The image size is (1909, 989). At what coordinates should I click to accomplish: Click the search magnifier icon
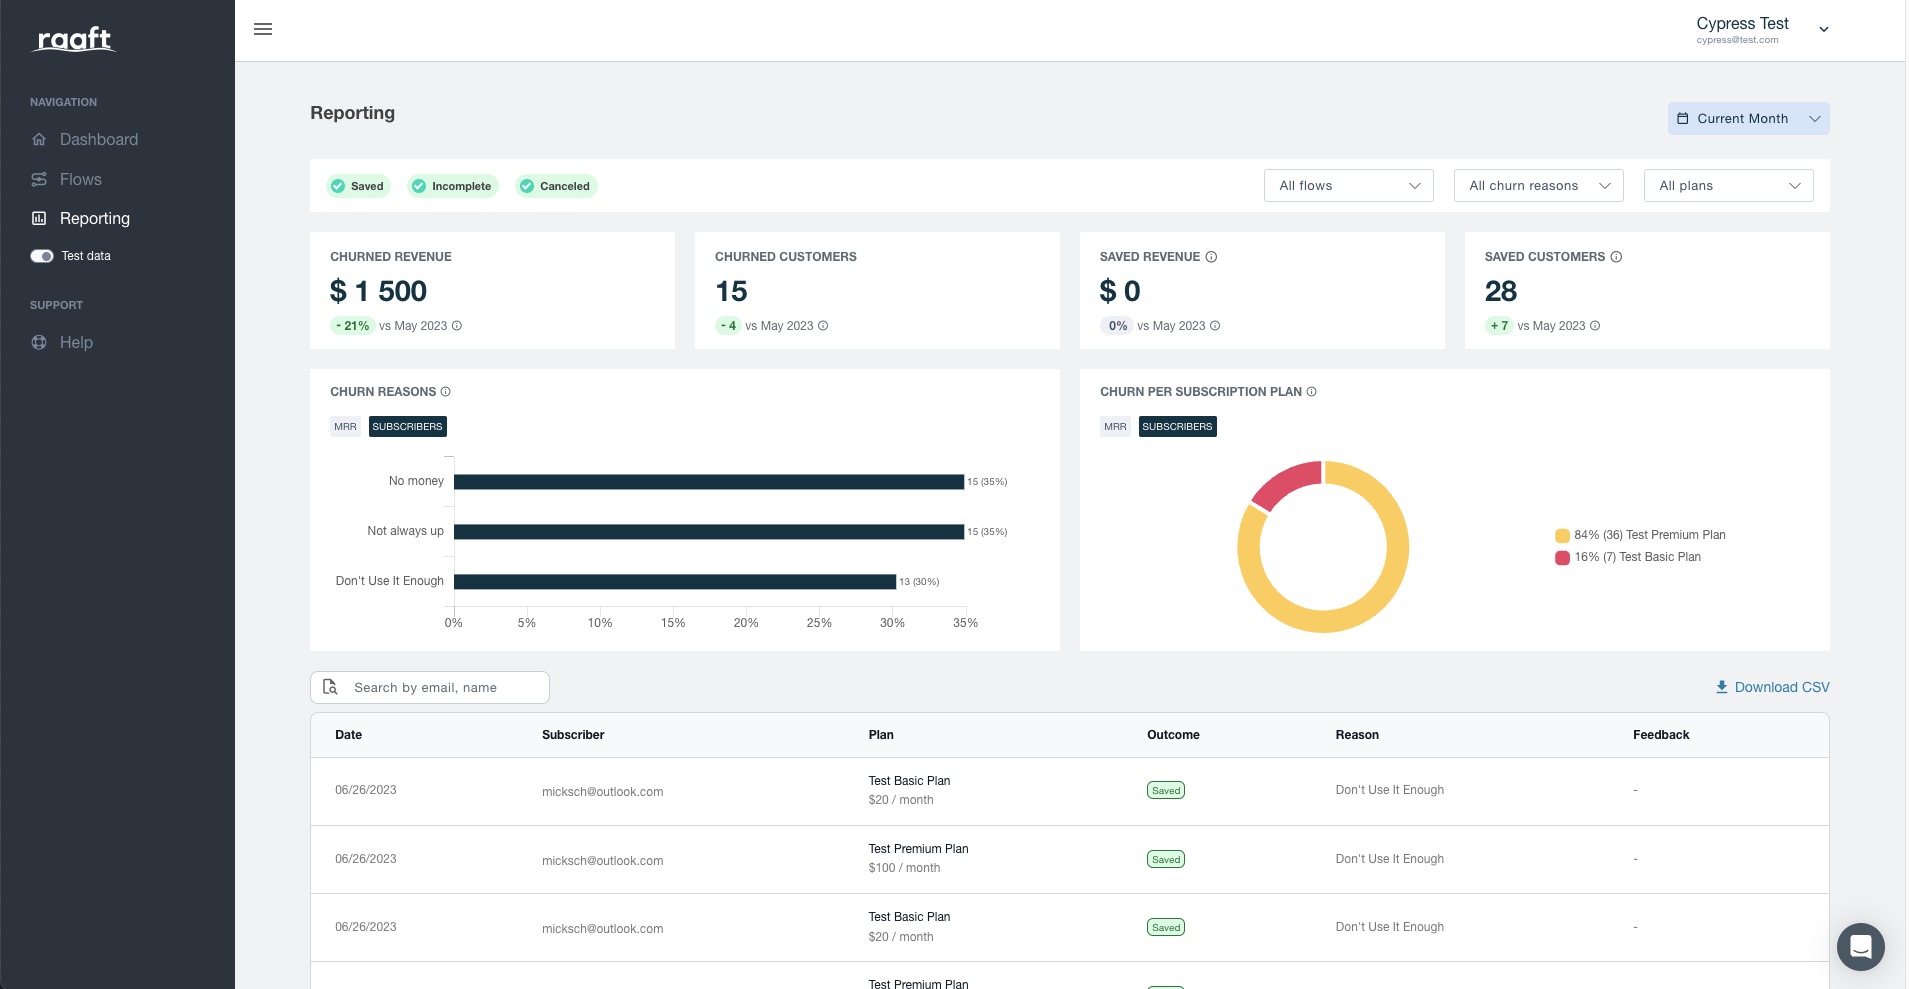tap(330, 687)
